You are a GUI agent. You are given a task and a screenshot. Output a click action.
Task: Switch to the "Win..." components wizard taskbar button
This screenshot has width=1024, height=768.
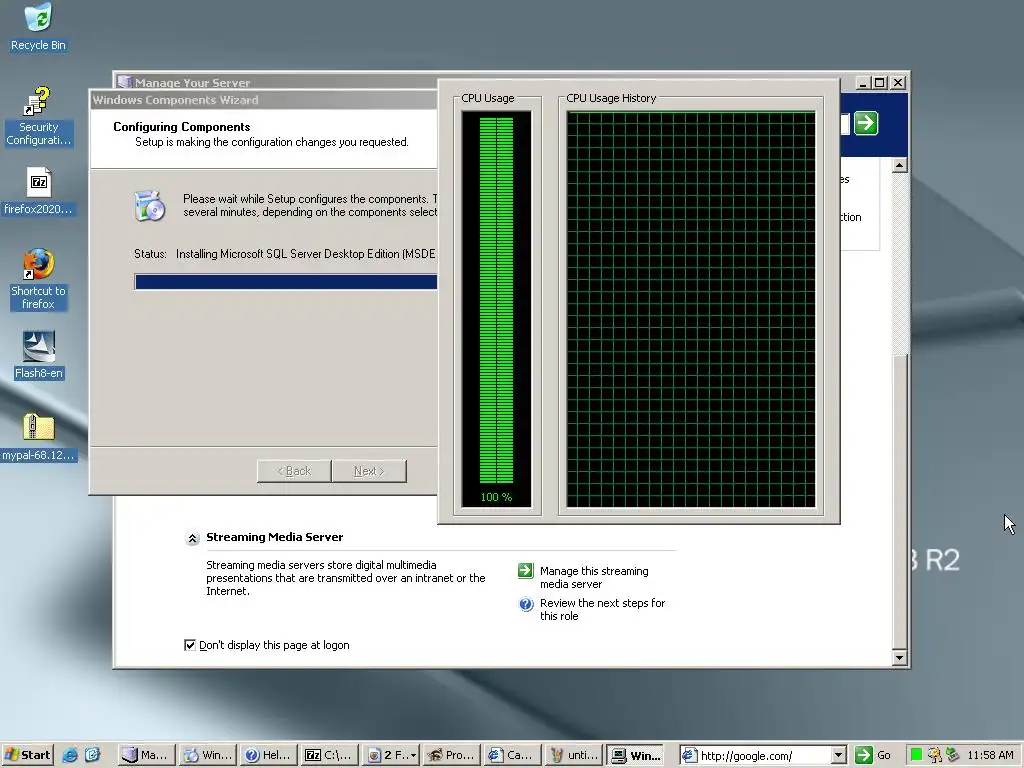tap(208, 755)
